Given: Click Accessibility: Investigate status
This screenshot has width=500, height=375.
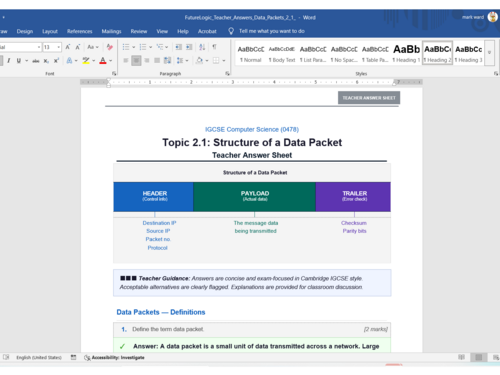Looking at the screenshot, I should pos(114,357).
